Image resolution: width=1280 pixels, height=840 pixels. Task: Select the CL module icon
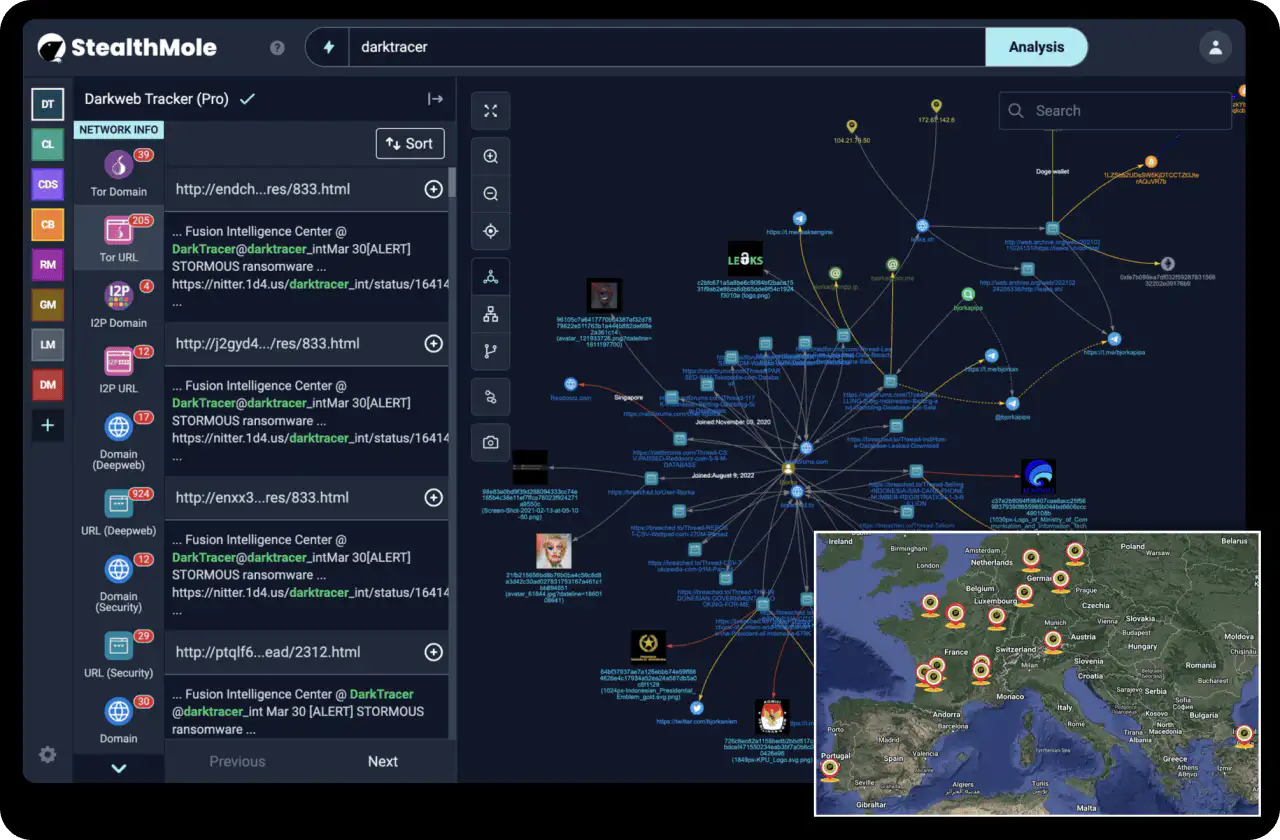(x=47, y=144)
